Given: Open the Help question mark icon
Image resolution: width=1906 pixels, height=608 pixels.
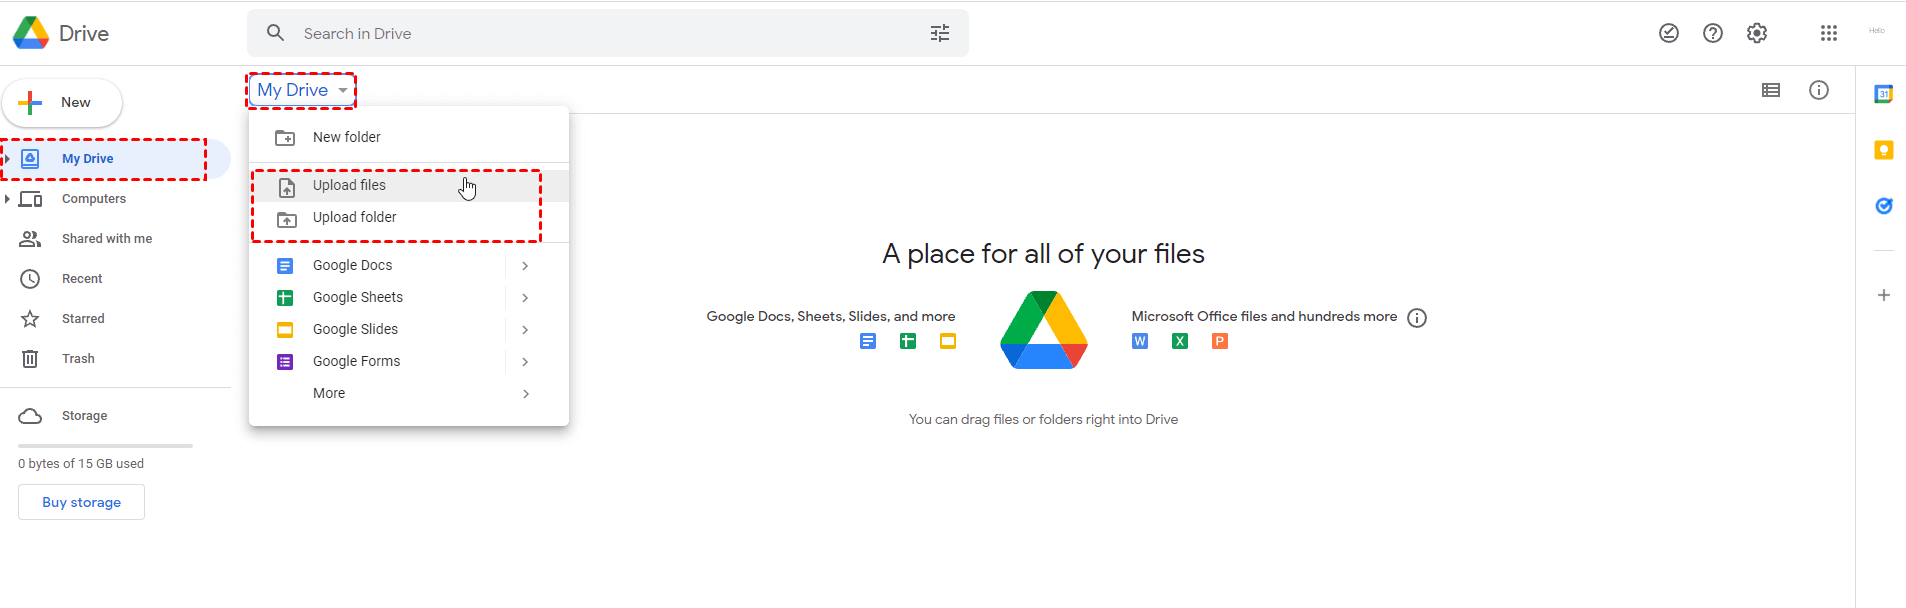Looking at the screenshot, I should pyautogui.click(x=1713, y=33).
